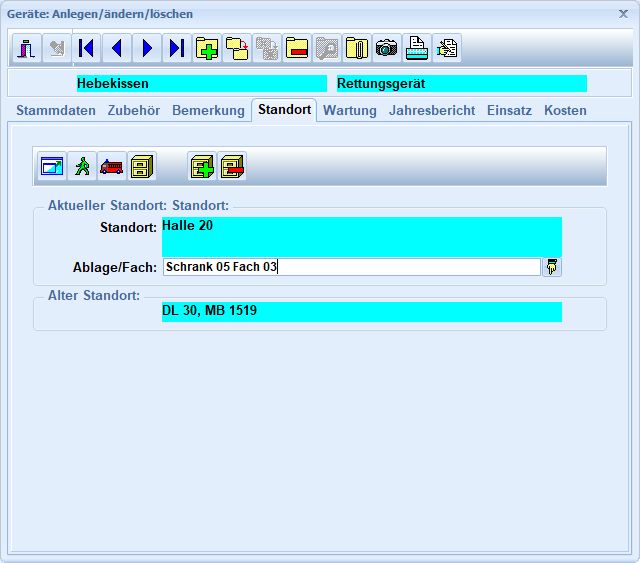The height and width of the screenshot is (563, 640).
Task: Open the Stammdaten tab
Action: click(56, 110)
